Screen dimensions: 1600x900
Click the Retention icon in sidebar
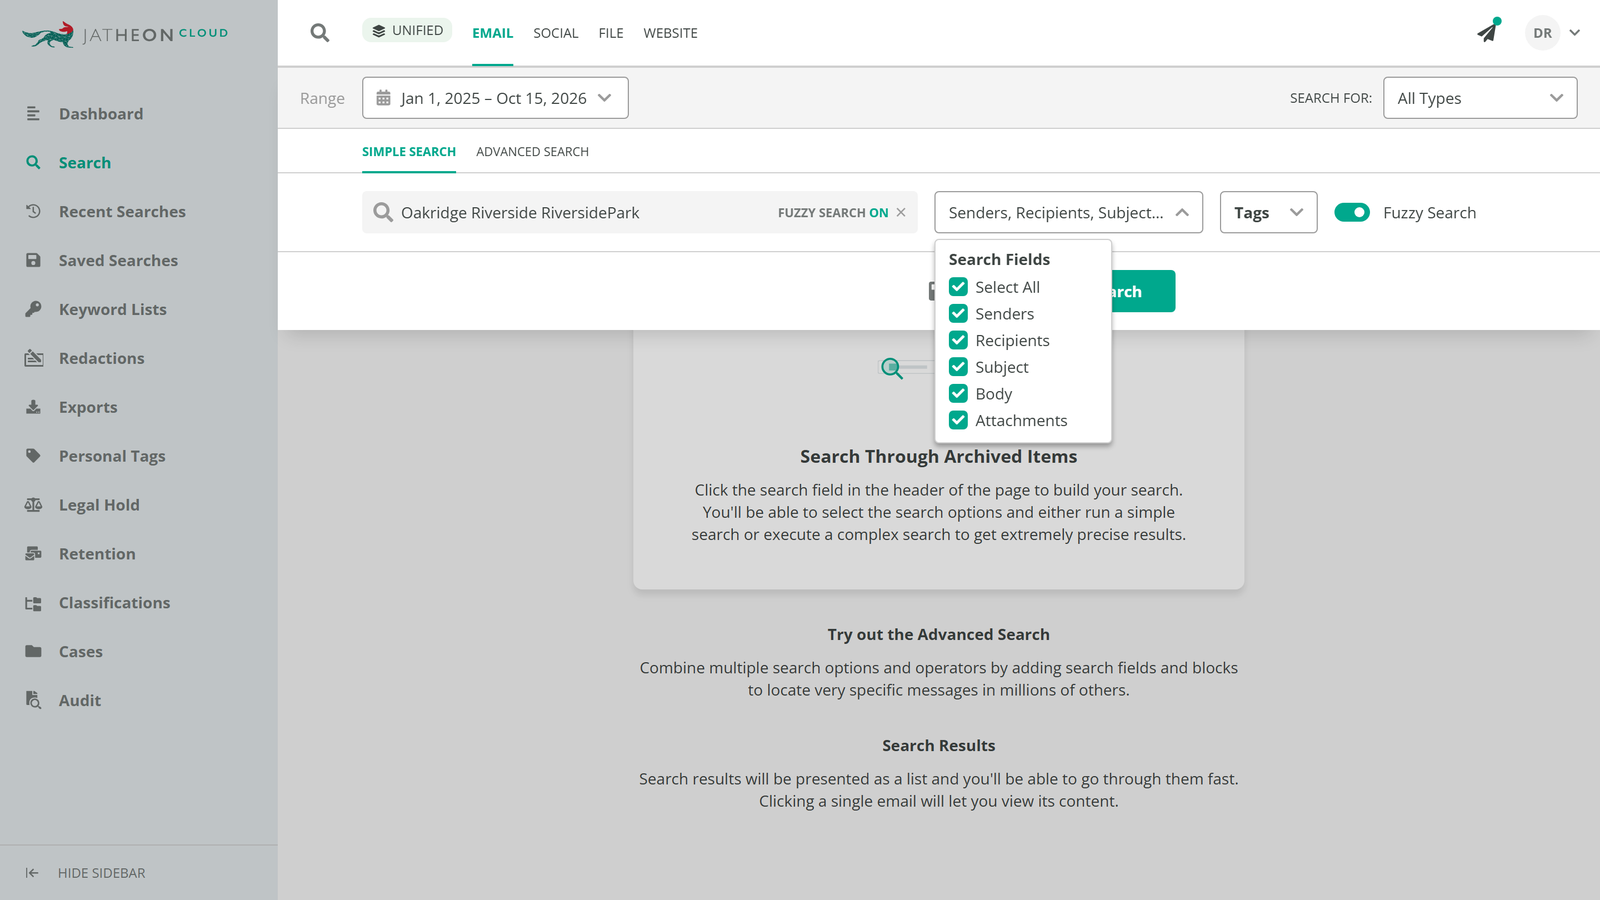[33, 554]
